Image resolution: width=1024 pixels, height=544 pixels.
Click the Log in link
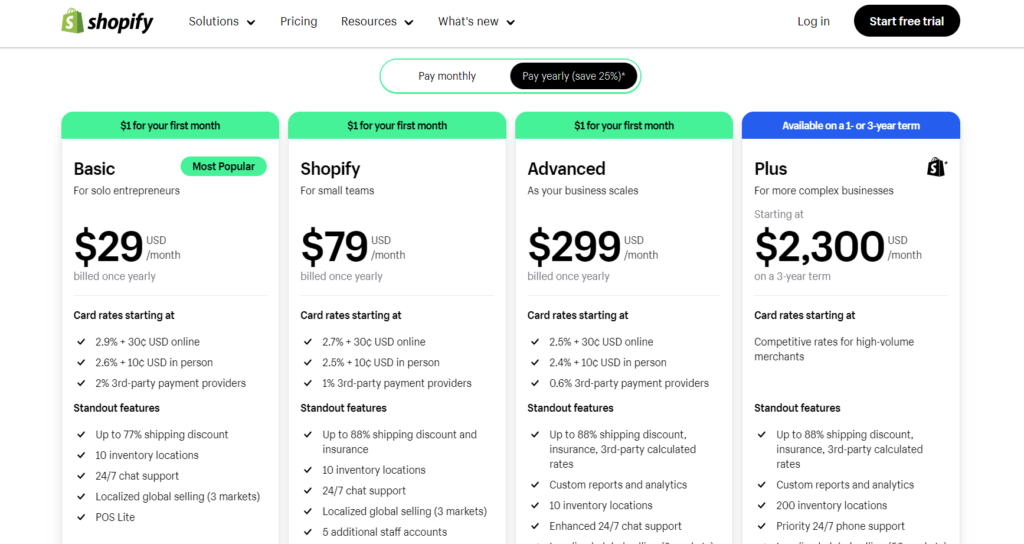pyautogui.click(x=813, y=22)
